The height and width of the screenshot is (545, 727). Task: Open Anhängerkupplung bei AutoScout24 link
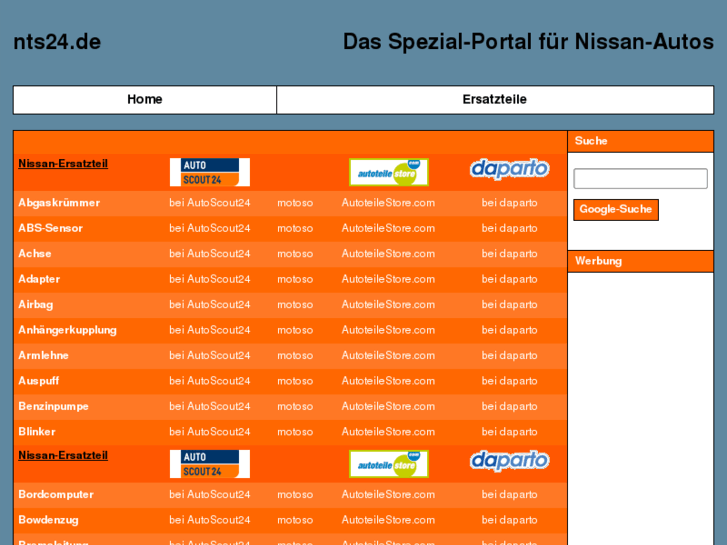click(210, 330)
